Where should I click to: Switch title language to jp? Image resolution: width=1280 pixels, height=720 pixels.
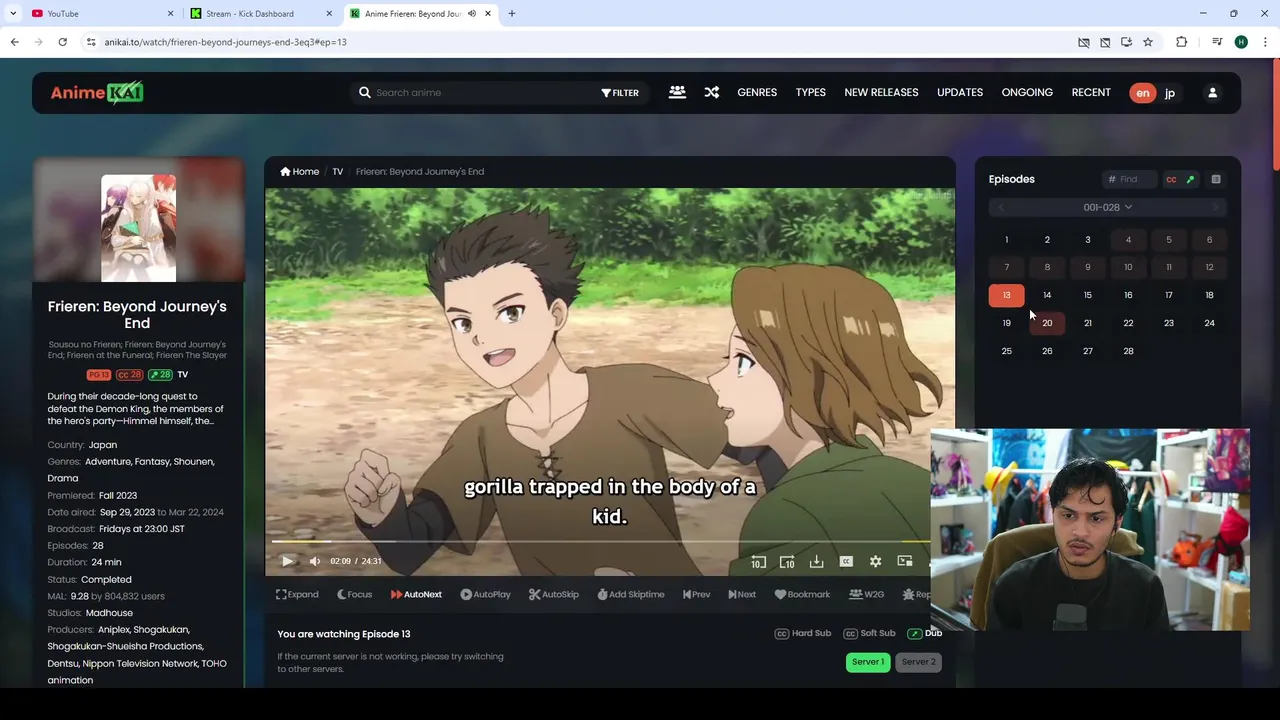[1170, 93]
